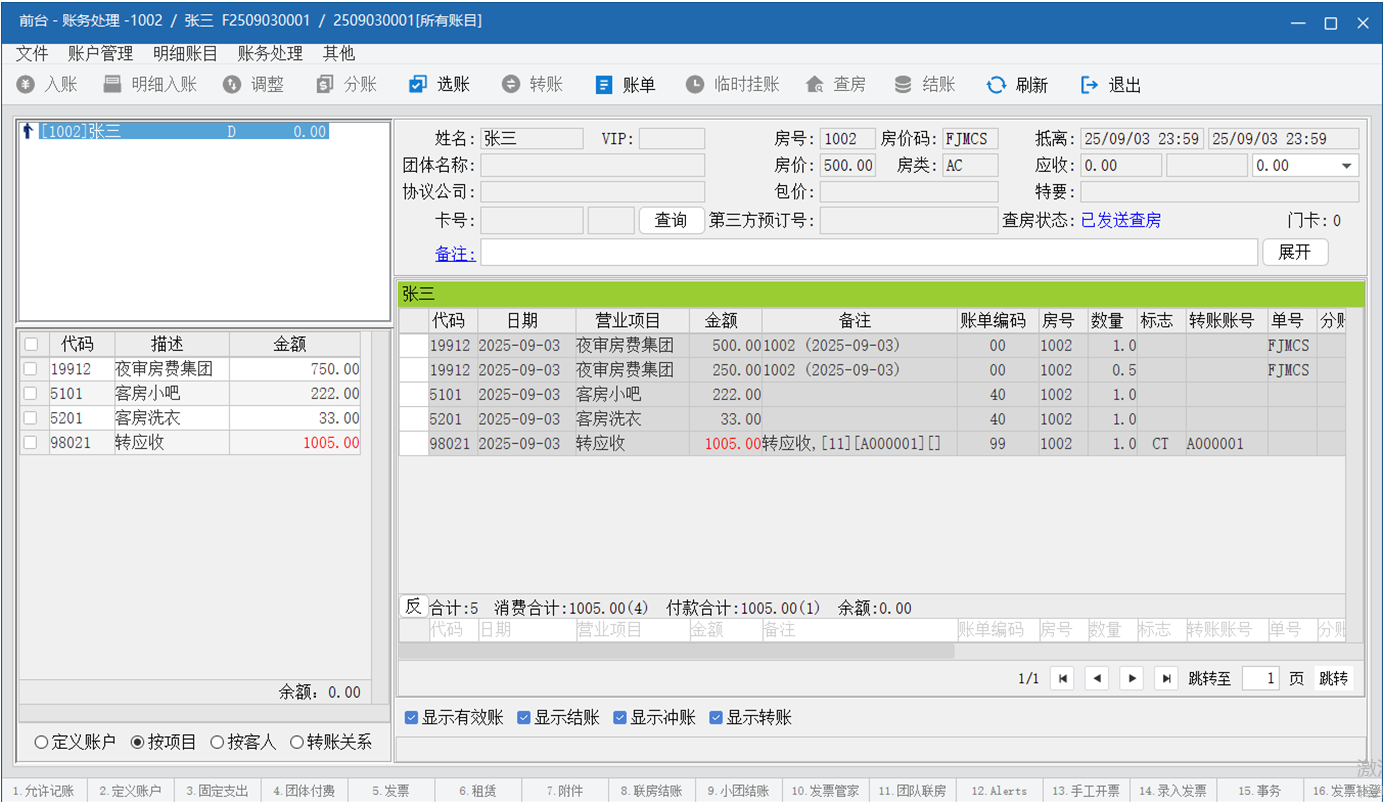Click the 备注 link

point(455,254)
